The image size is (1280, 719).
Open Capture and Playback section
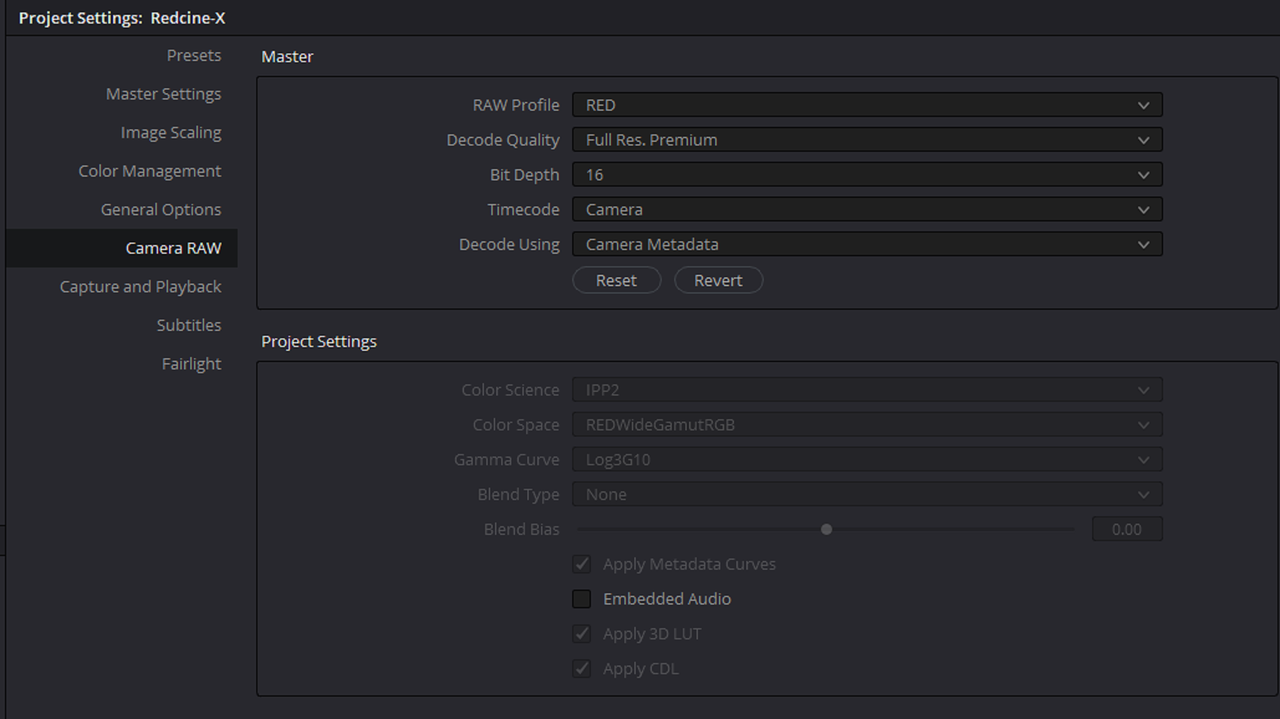[140, 287]
